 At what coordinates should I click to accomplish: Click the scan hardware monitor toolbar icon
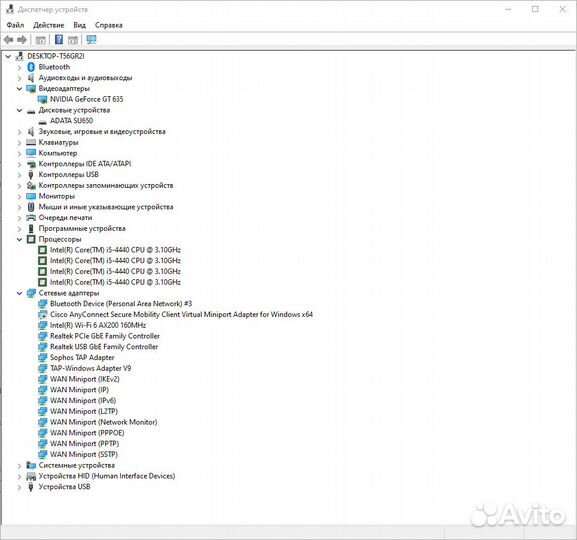point(91,39)
